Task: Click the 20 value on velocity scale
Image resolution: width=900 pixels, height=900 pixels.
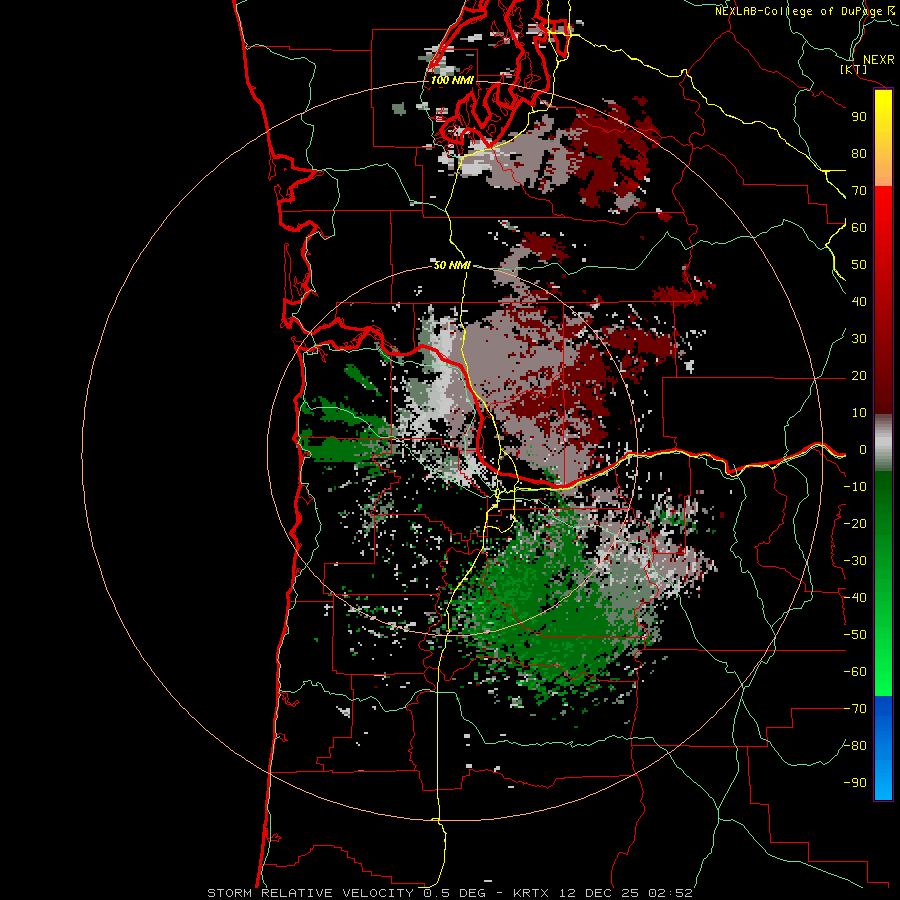Action: point(859,376)
